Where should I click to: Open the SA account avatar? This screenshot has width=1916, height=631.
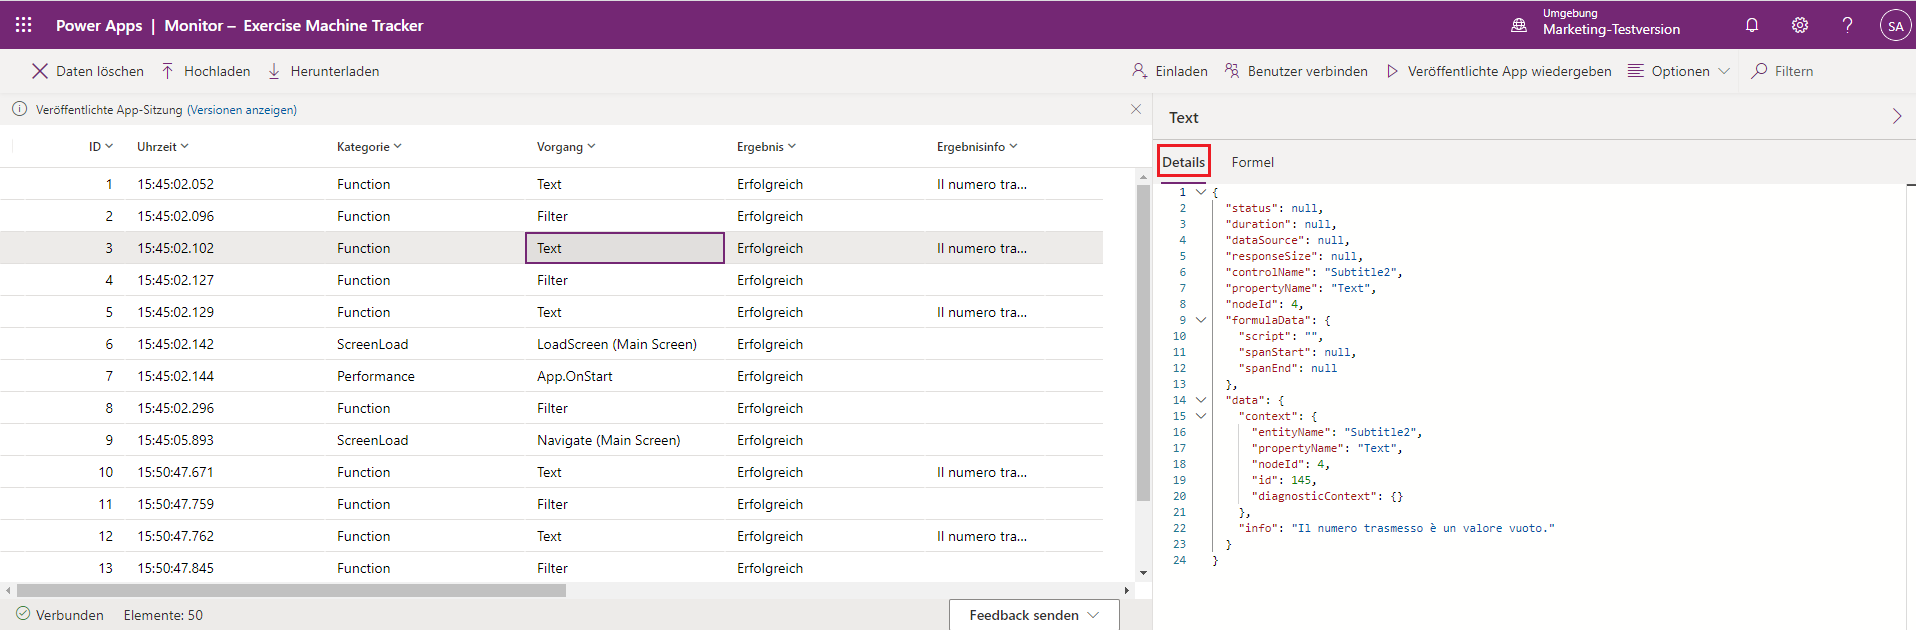1895,26
